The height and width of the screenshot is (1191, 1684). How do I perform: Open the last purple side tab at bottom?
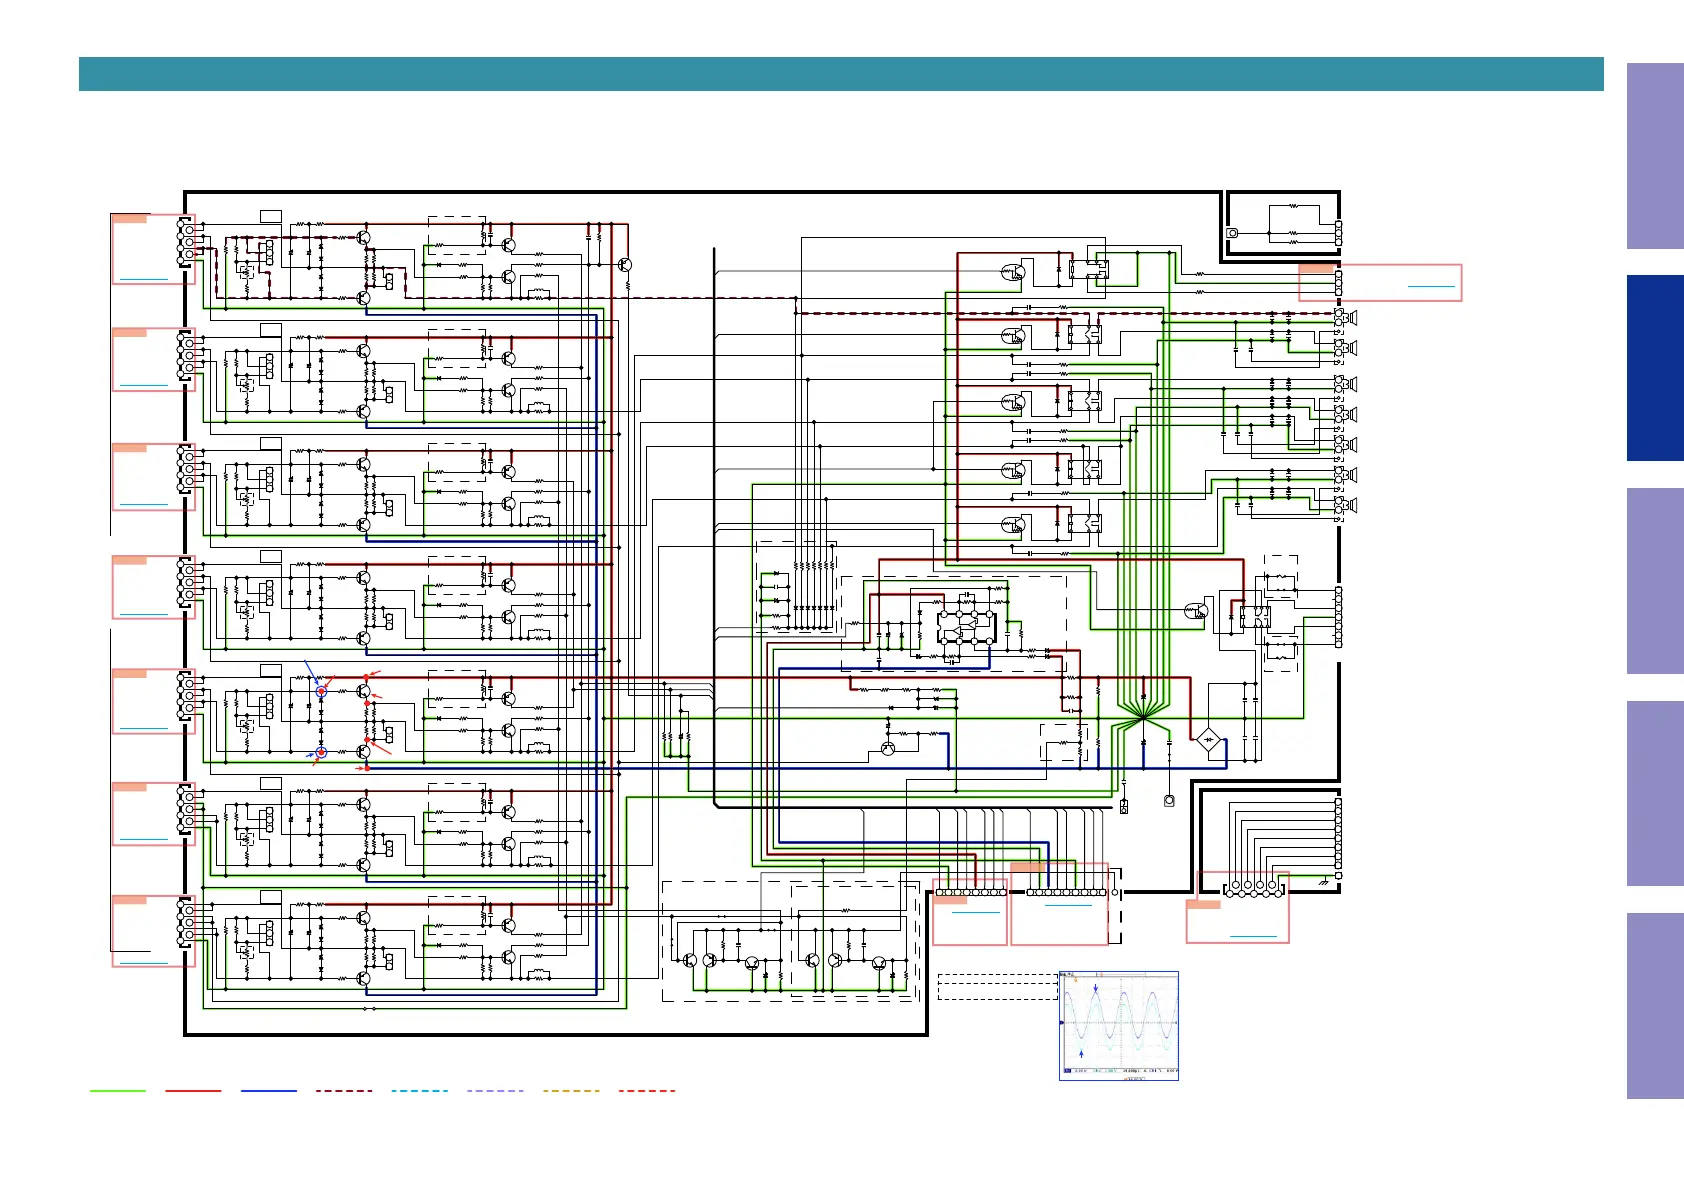click(x=1655, y=1006)
